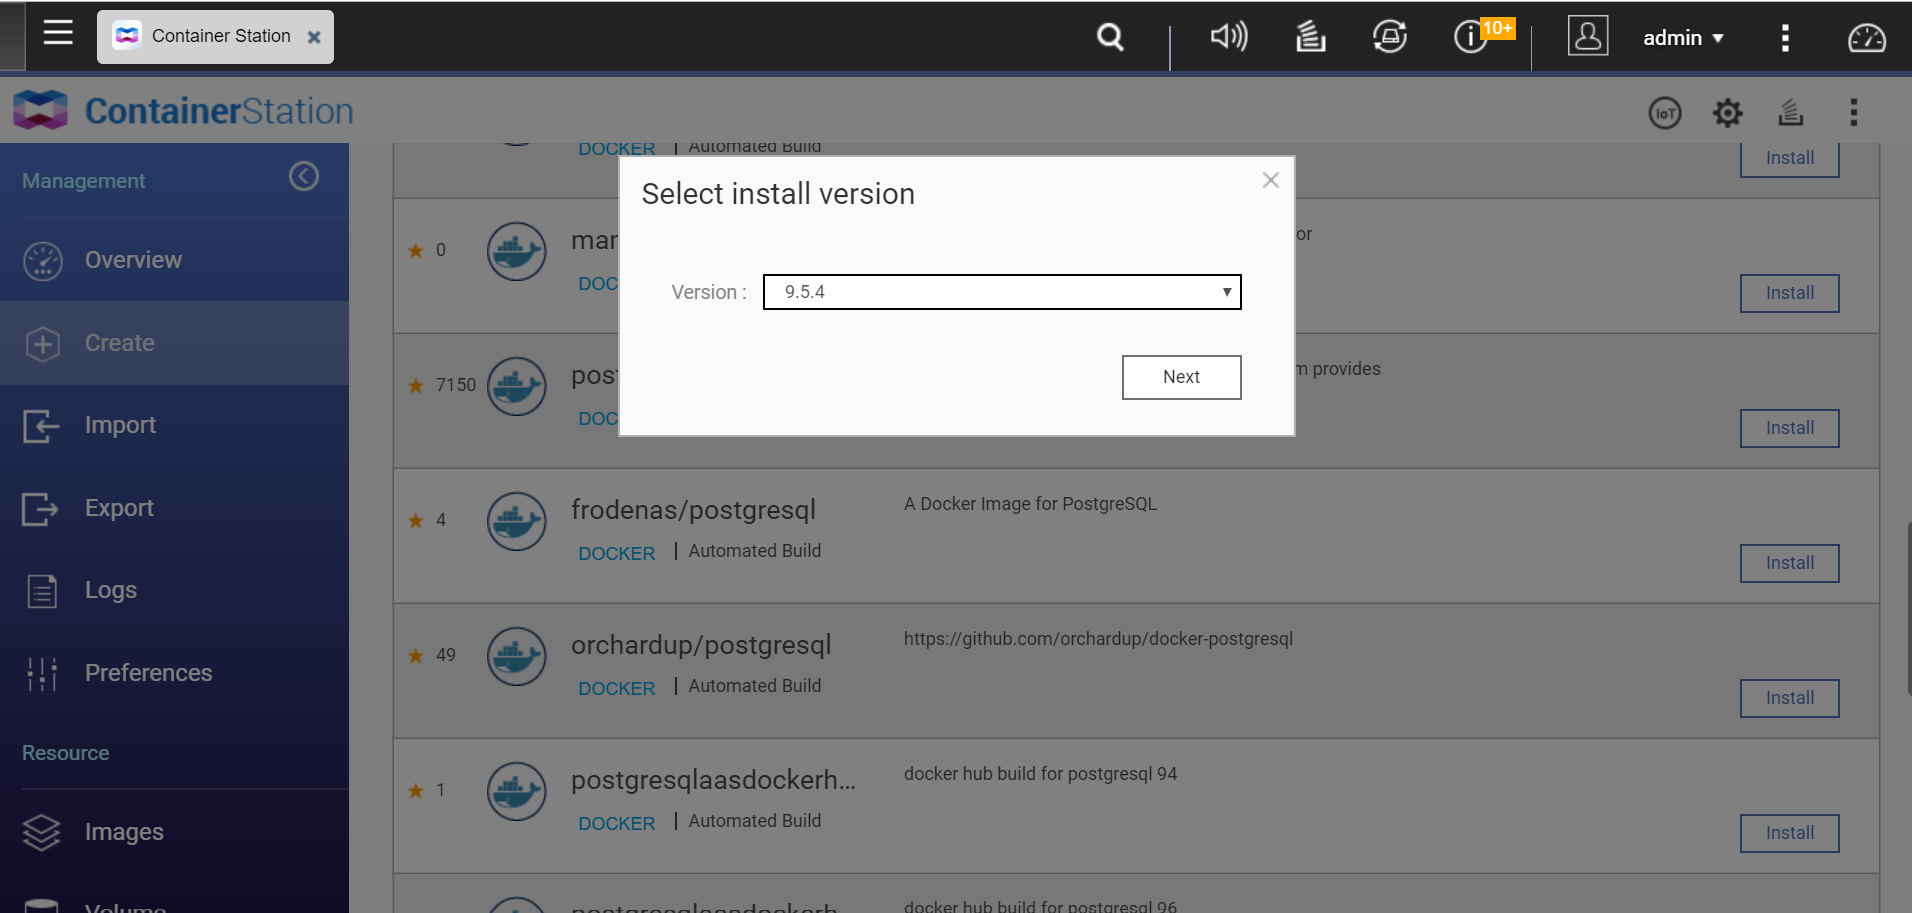Click the admin user avatar icon
This screenshot has height=913, width=1912.
[1588, 36]
